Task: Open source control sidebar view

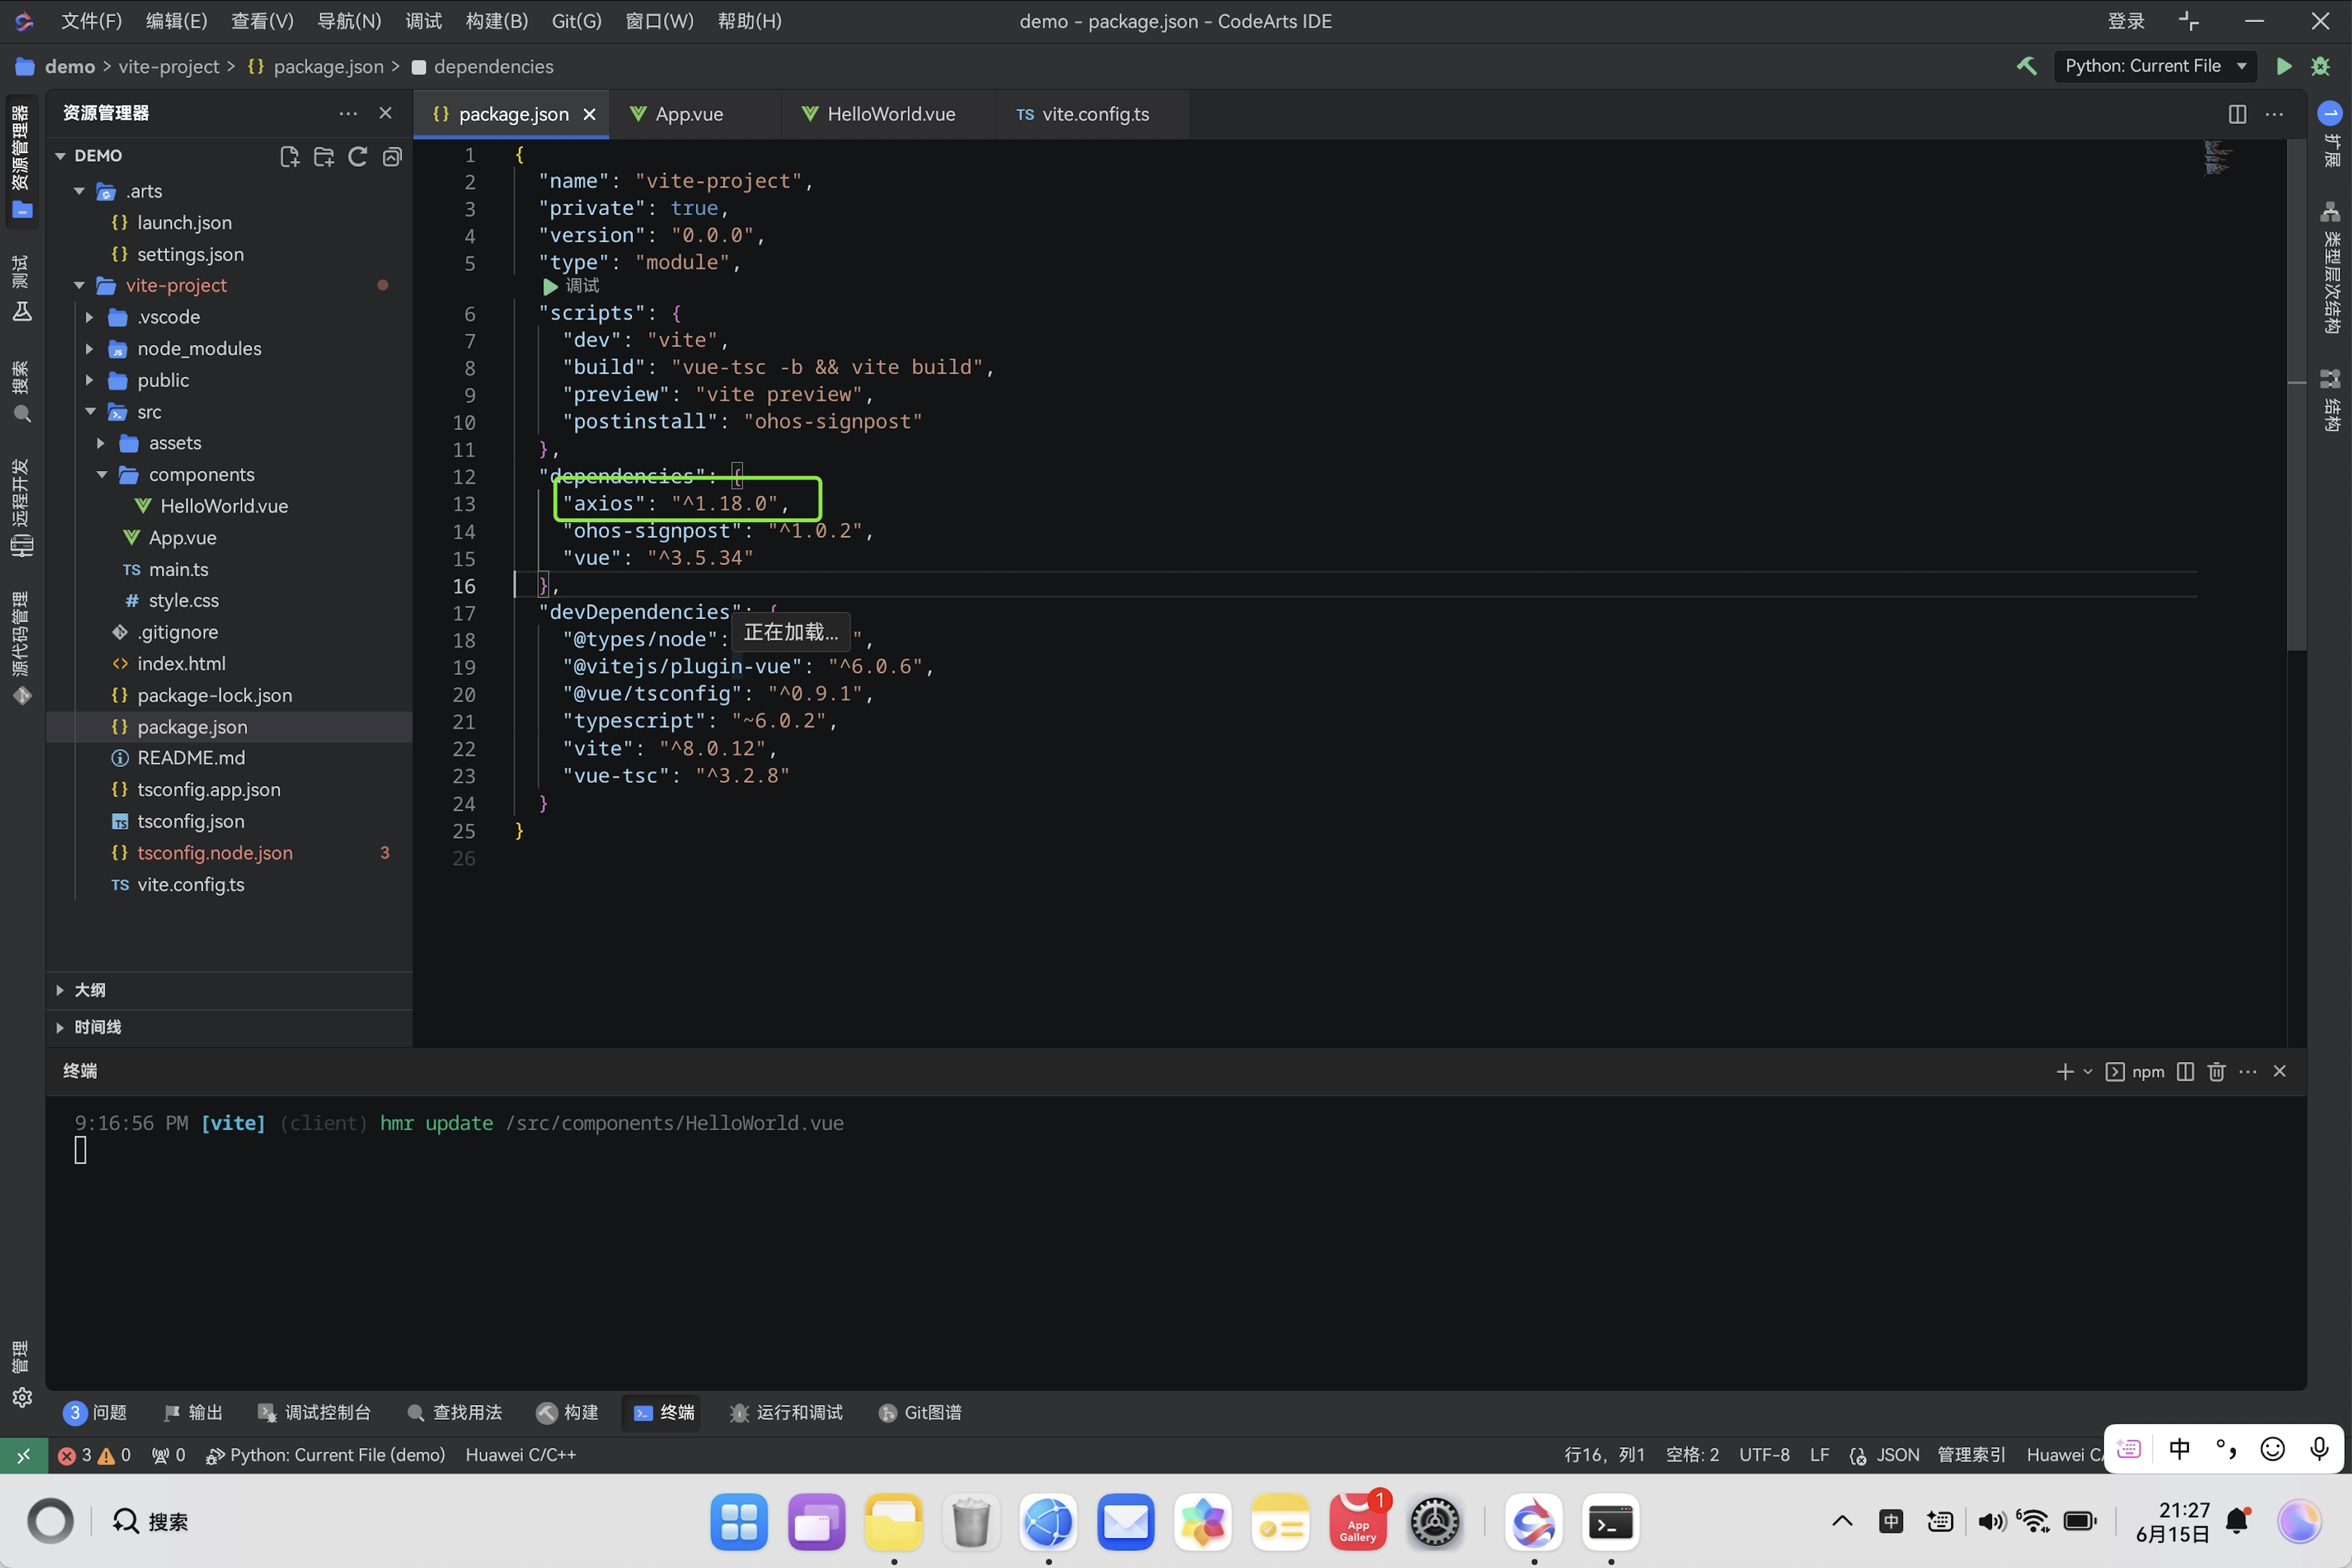Action: point(22,648)
